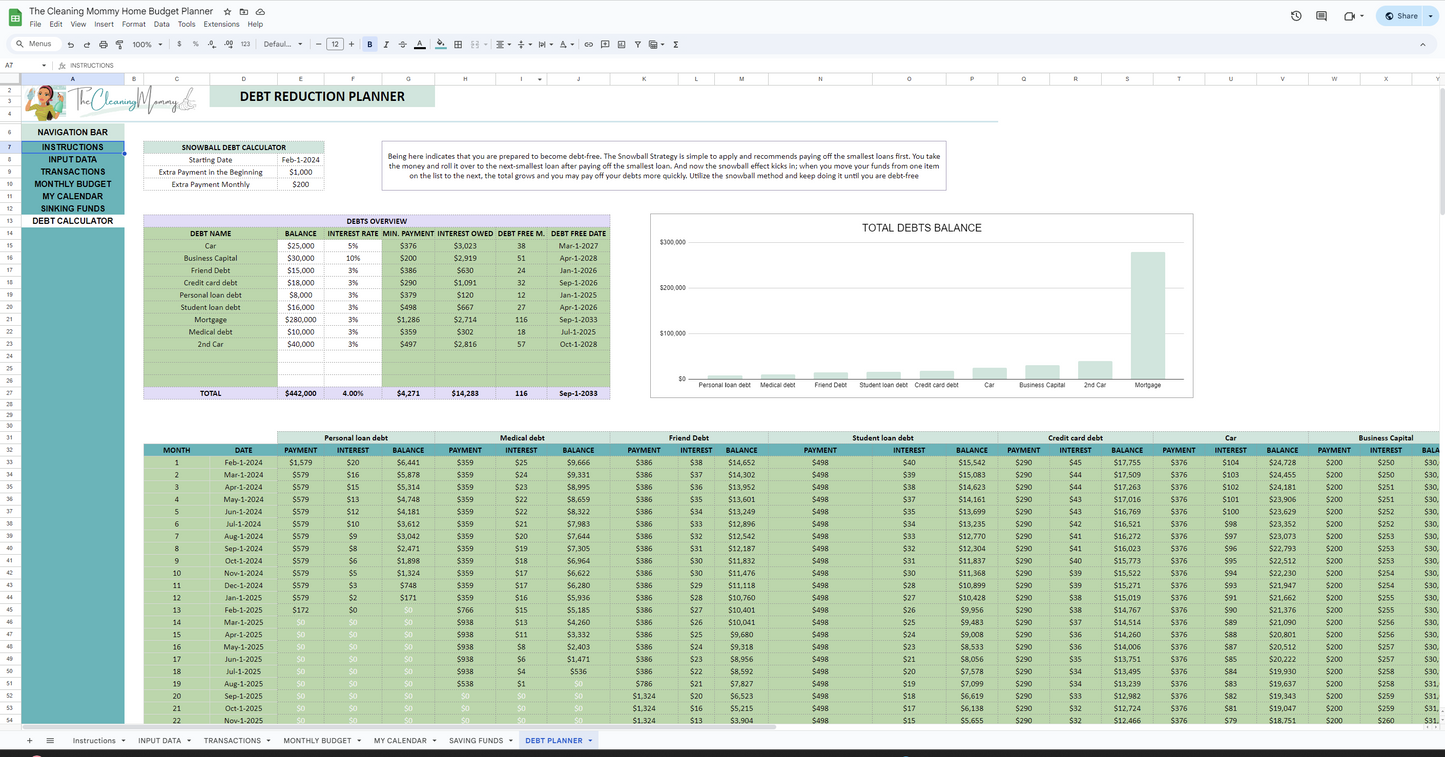1445x757 pixels.
Task: Click the TRANSACTIONS navigation bar link
Action: click(x=73, y=172)
